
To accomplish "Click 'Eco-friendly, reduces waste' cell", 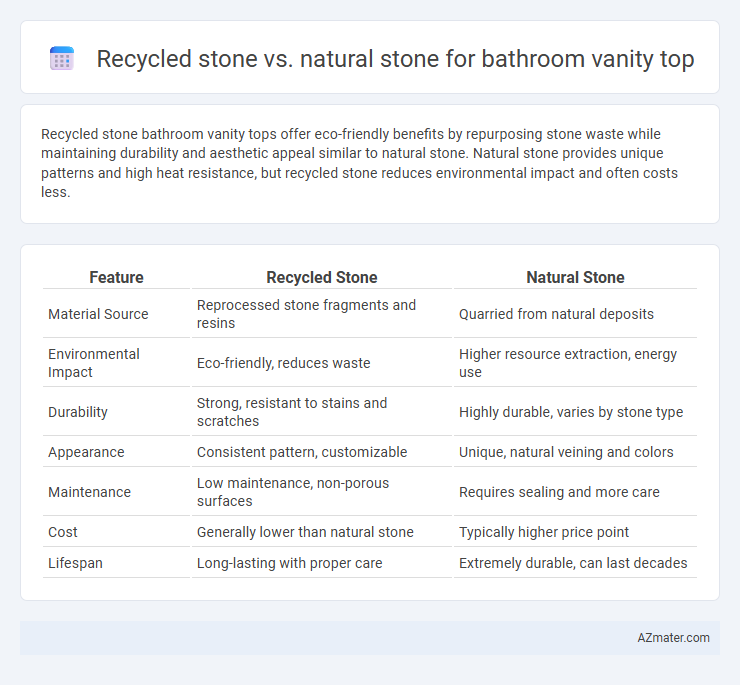I will (x=321, y=363).
